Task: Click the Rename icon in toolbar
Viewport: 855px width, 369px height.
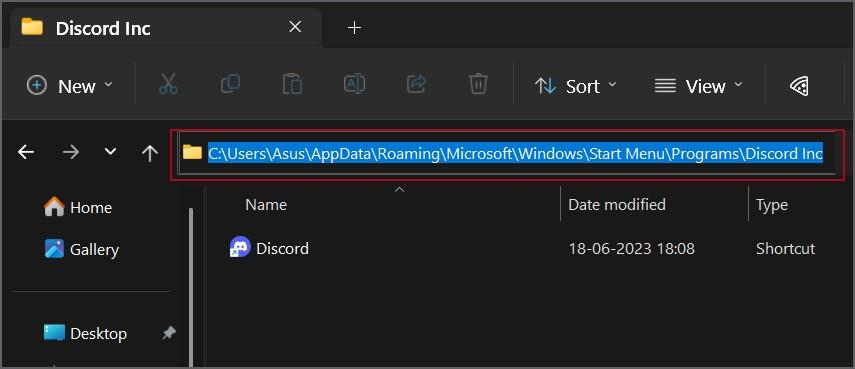Action: click(354, 85)
